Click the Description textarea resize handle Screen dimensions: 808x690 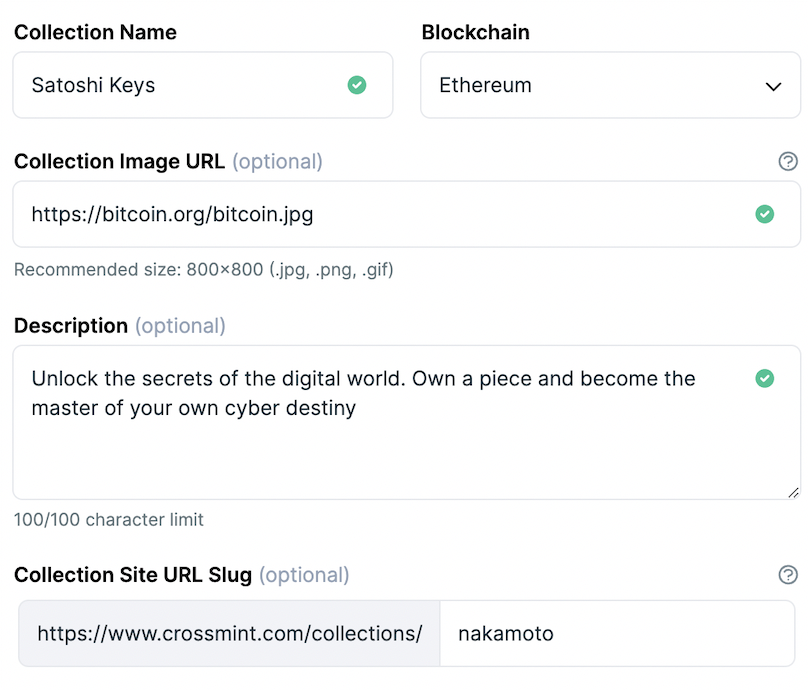click(x=793, y=491)
